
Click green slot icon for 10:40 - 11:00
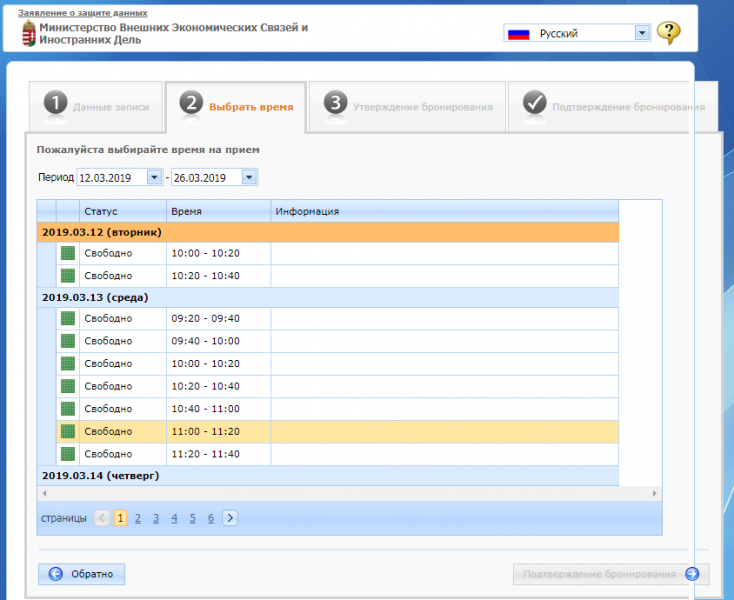(68, 408)
